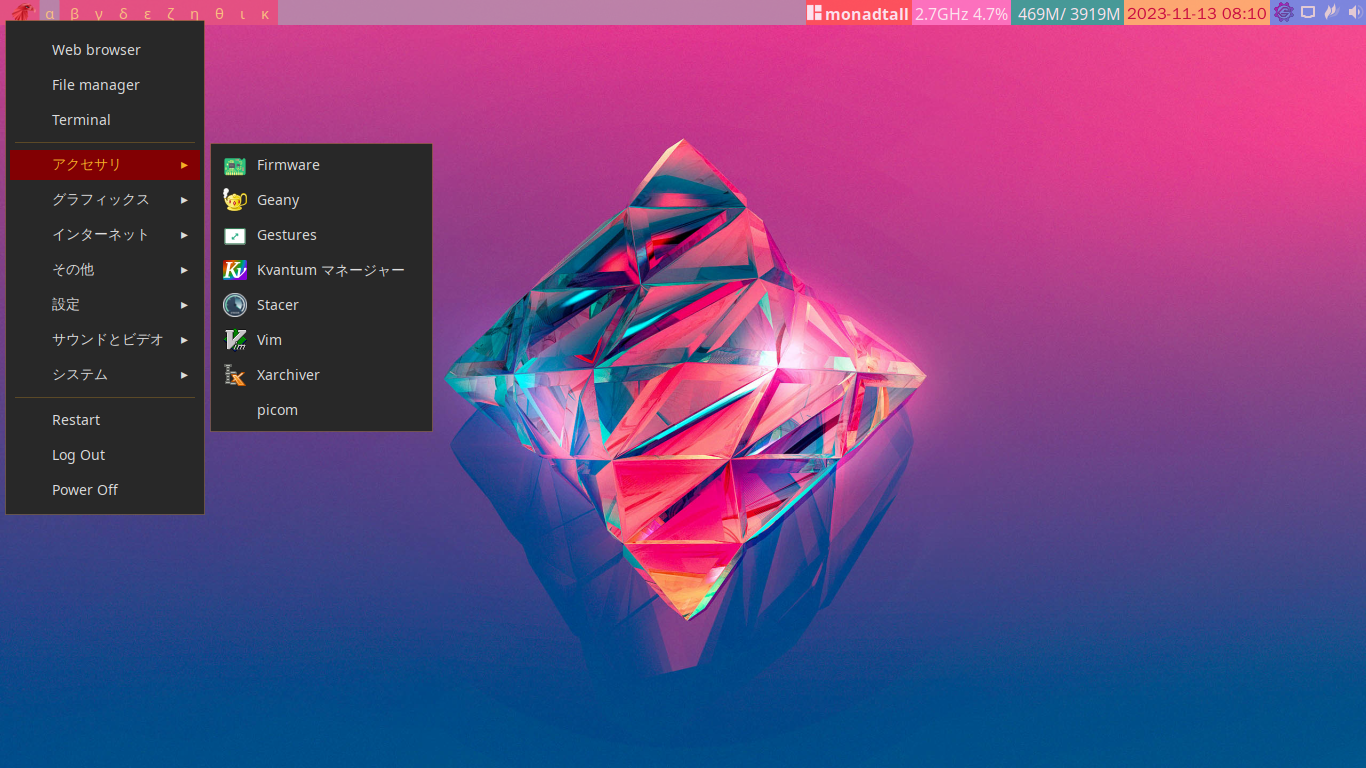Viewport: 1366px width, 768px height.
Task: Switch to workspace θ
Action: pyautogui.click(x=219, y=13)
